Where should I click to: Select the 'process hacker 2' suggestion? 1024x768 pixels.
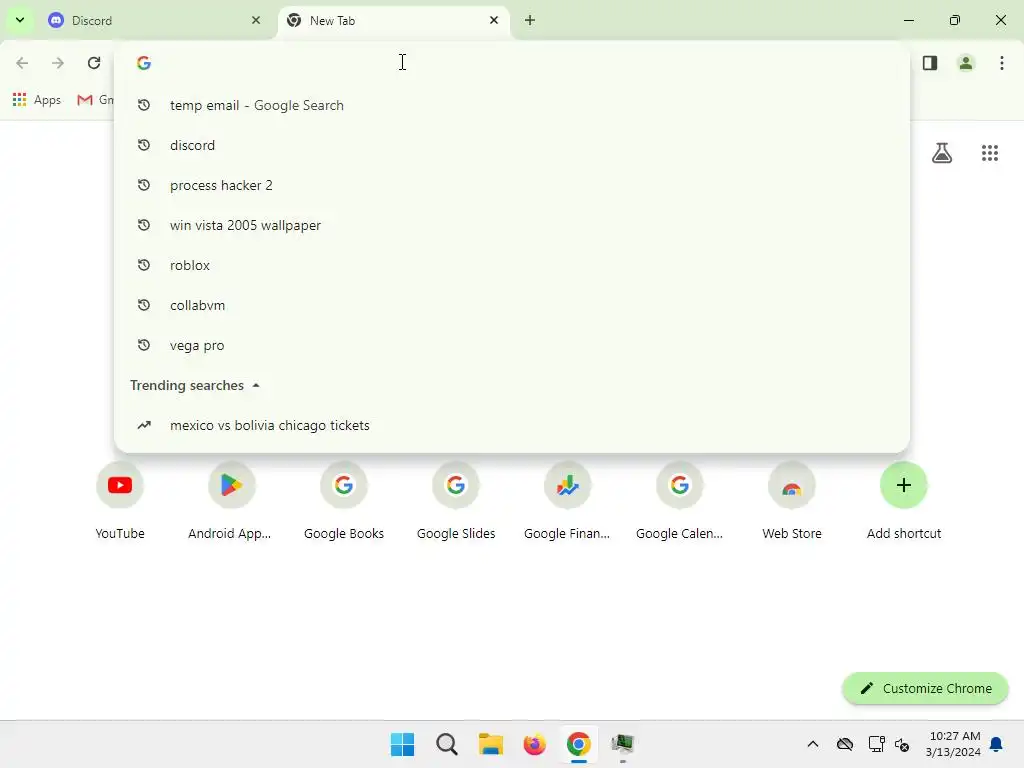[511, 185]
